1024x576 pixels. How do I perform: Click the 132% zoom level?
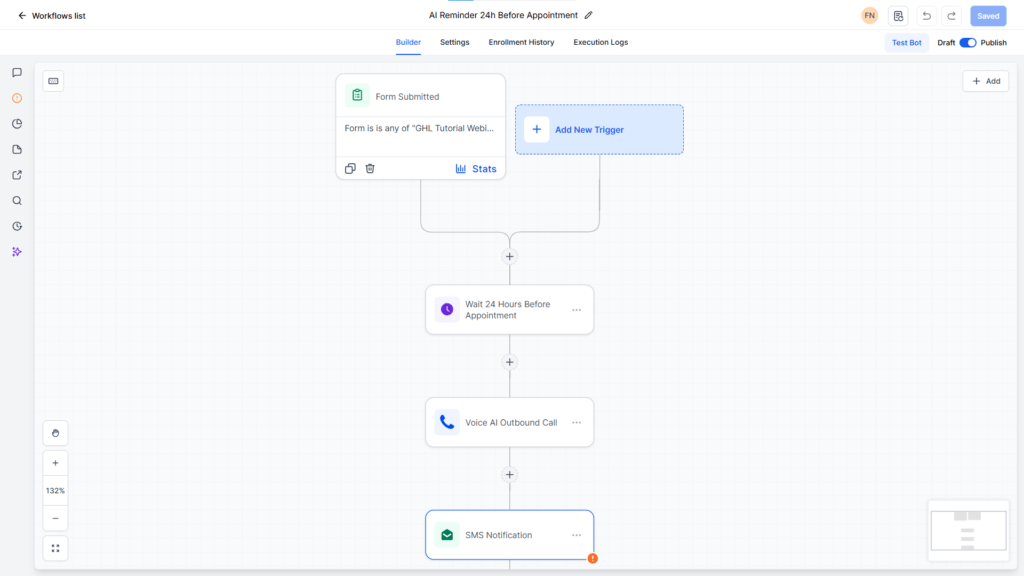click(x=56, y=490)
